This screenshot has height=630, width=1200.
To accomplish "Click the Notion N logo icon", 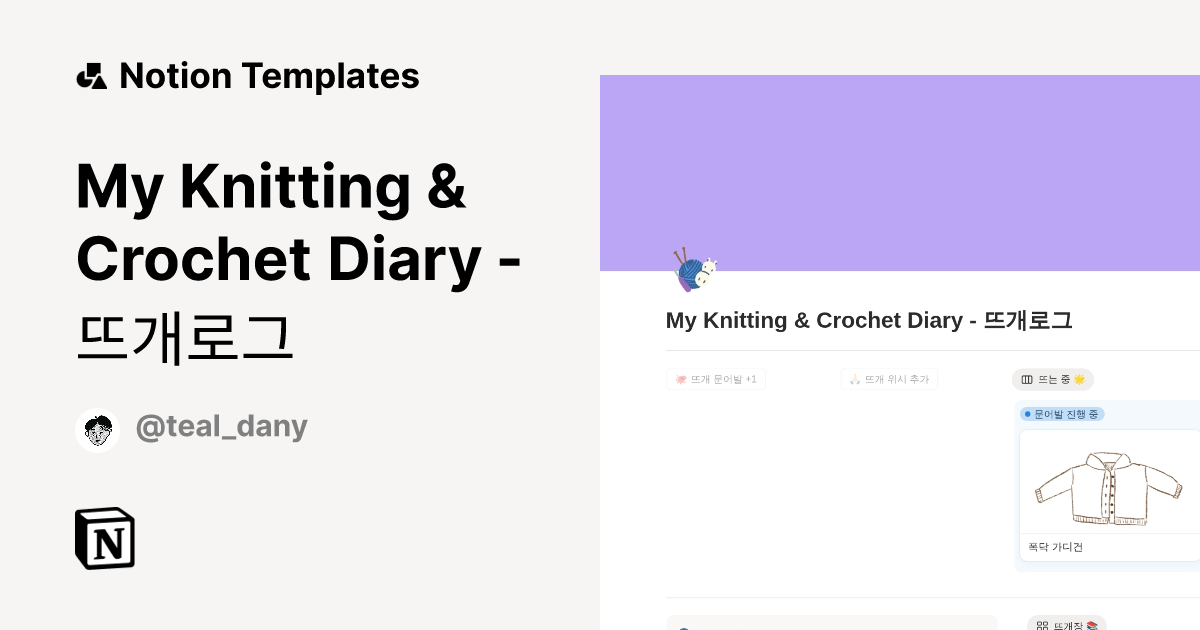I will [105, 537].
